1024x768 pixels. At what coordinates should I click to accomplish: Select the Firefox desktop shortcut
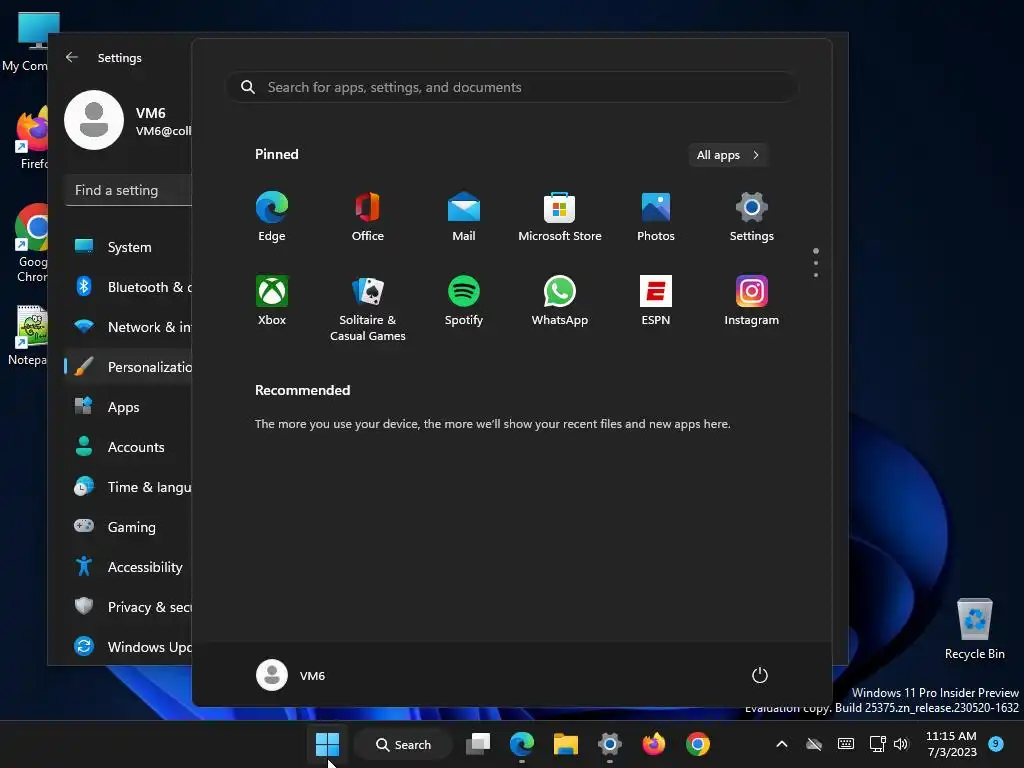pyautogui.click(x=31, y=138)
